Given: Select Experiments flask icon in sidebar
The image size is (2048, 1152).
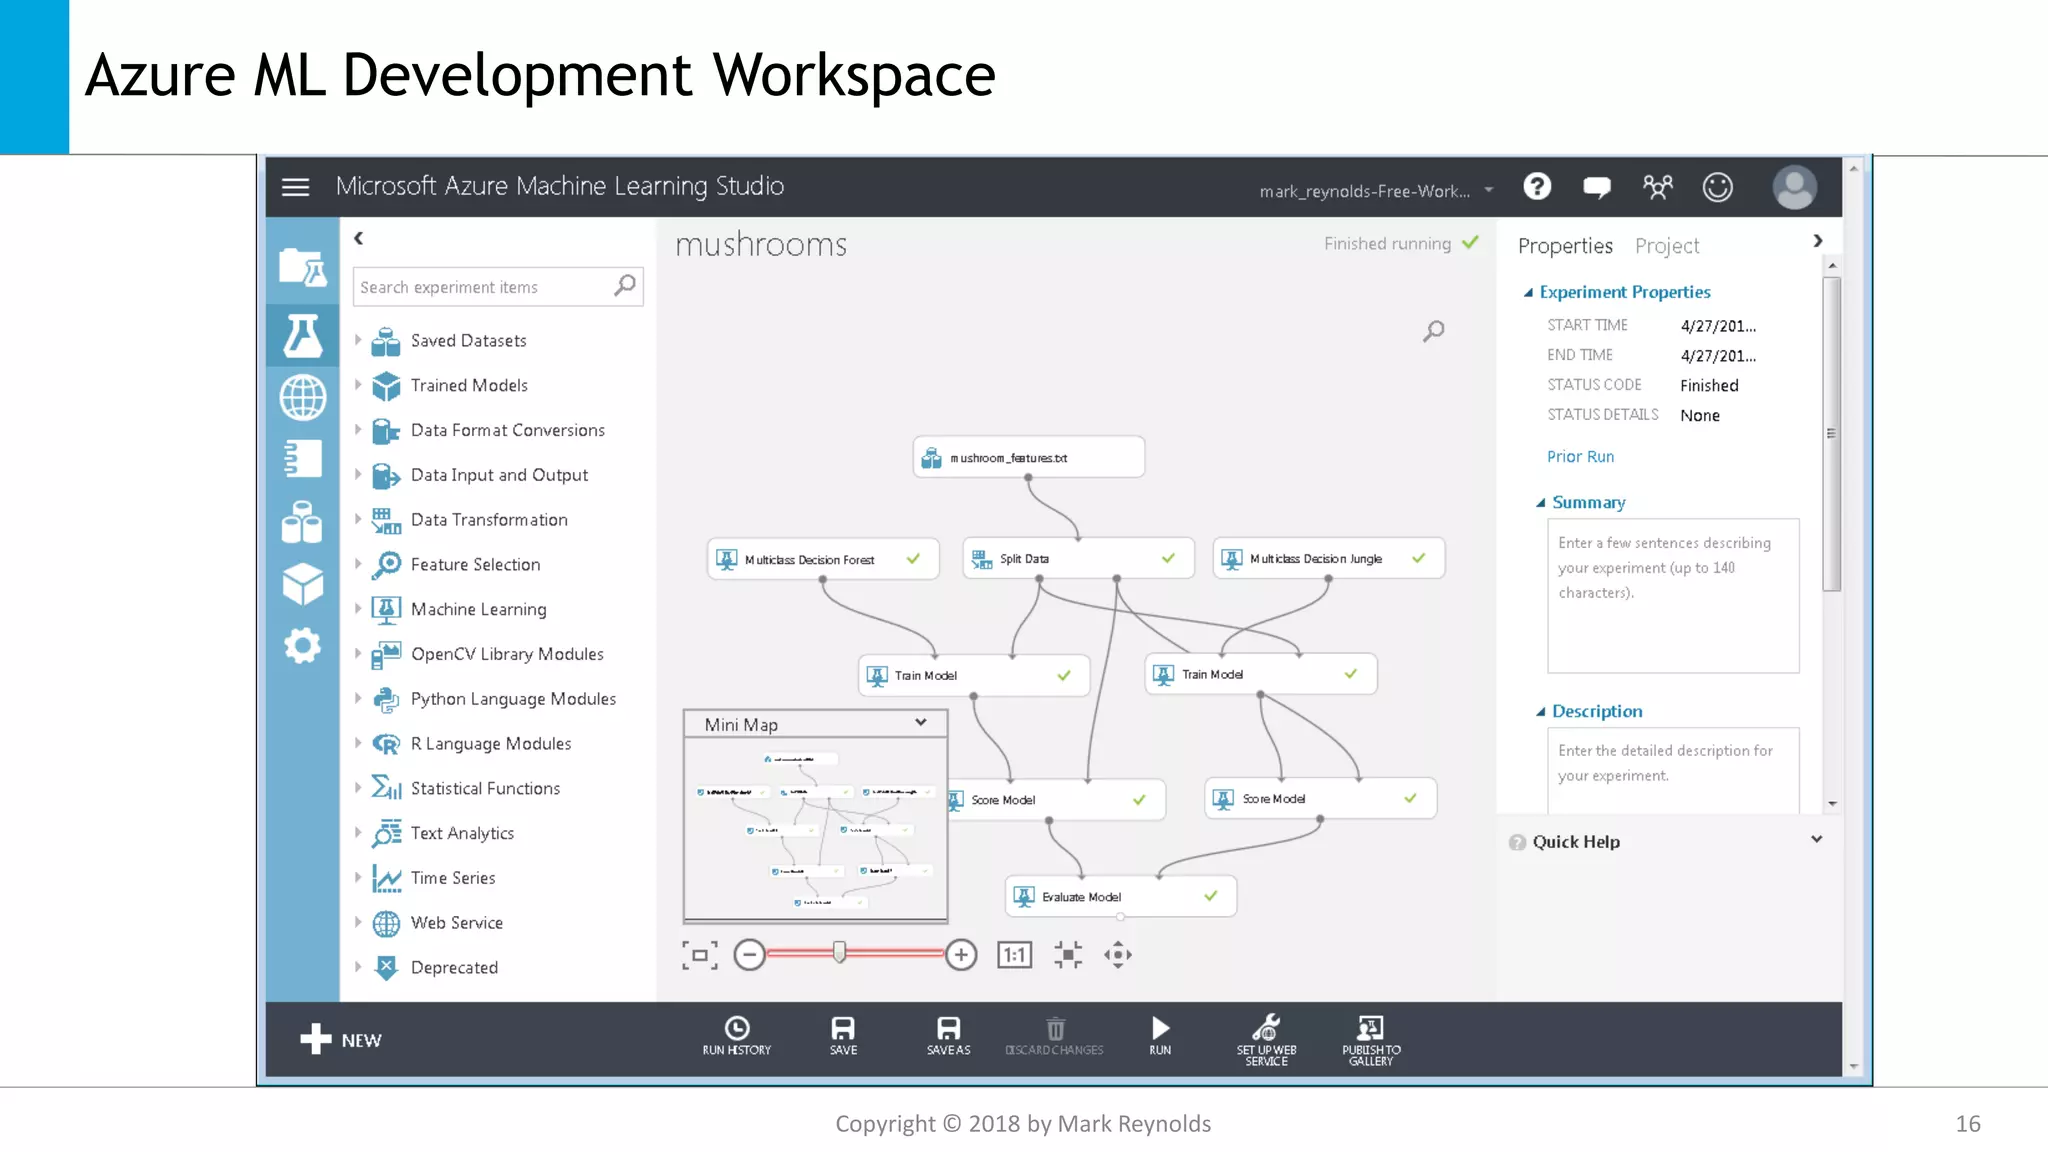Looking at the screenshot, I should [x=302, y=335].
